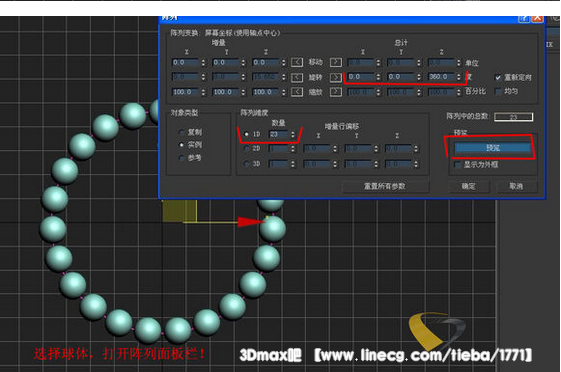The image size is (561, 372).
Task: Click the yellow plane handle of the move gizmo
Action: click(179, 211)
